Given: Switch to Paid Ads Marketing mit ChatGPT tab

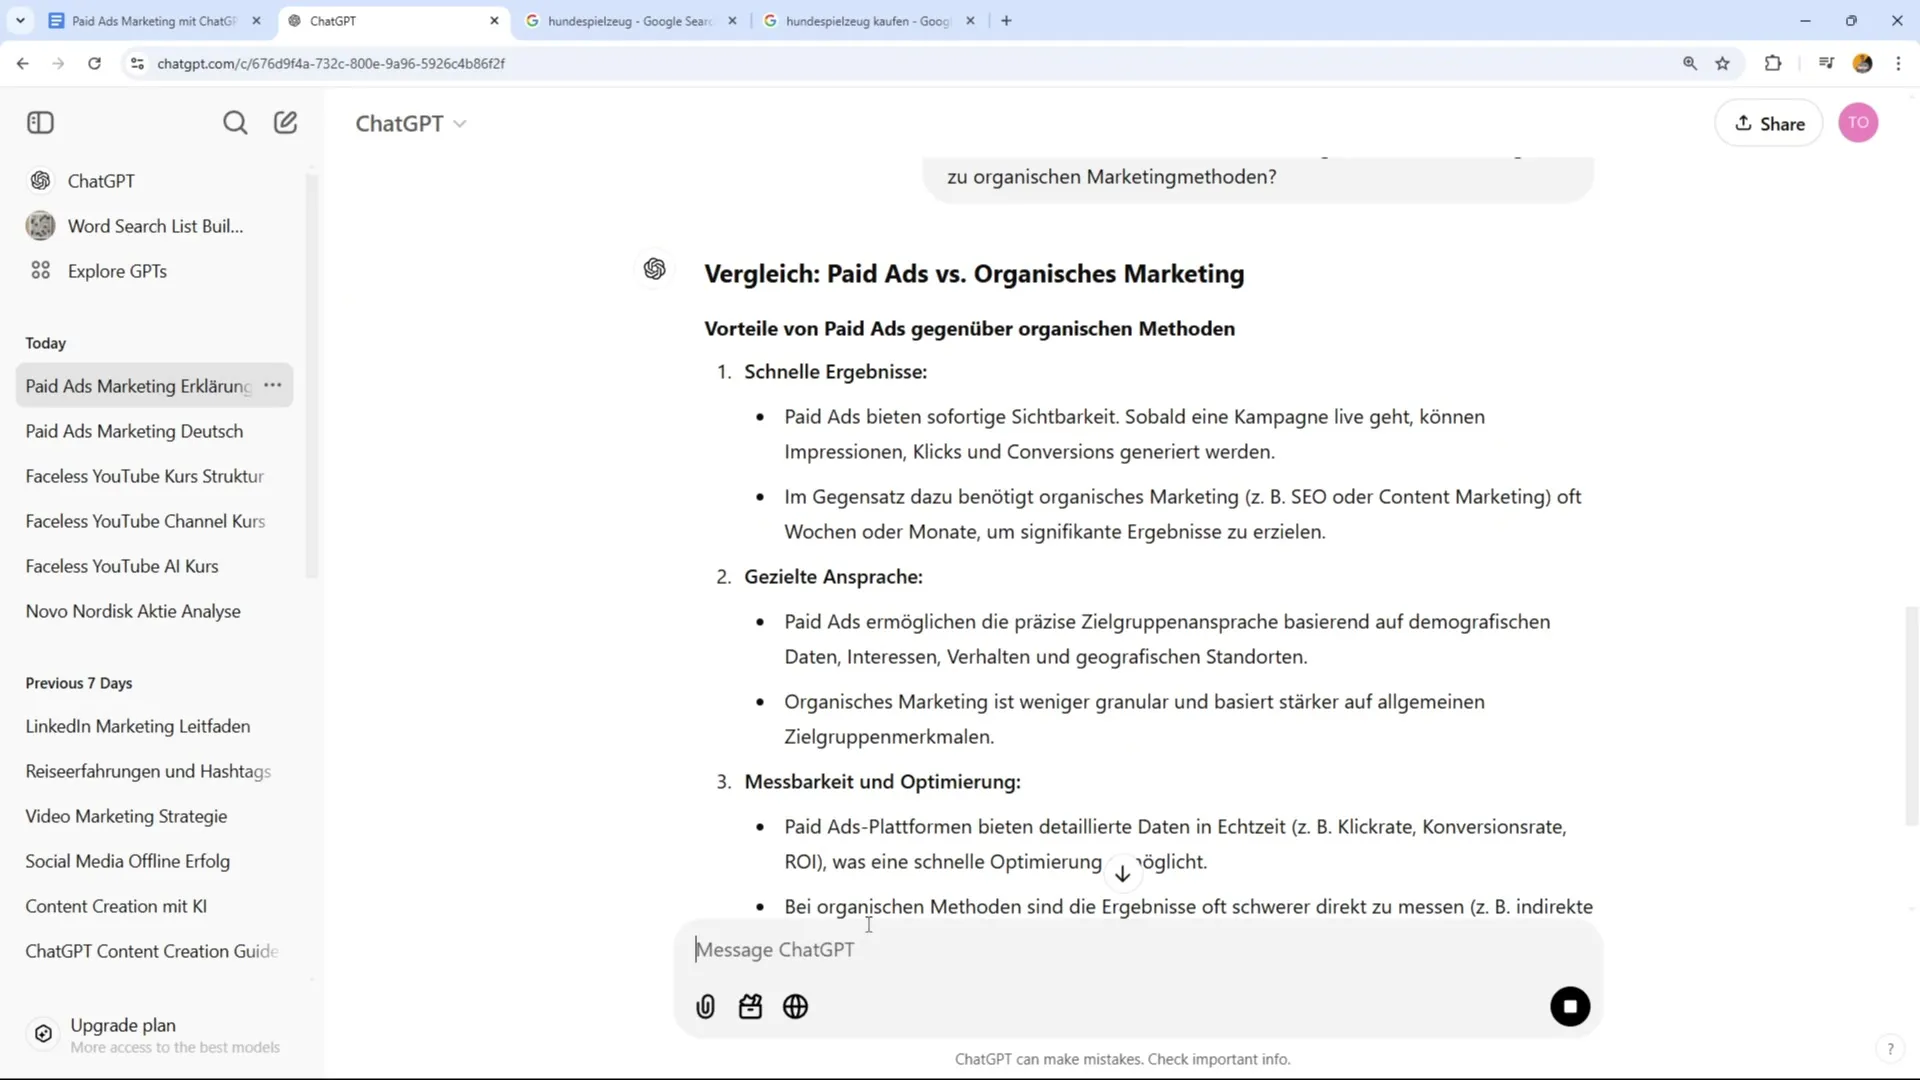Looking at the screenshot, I should tap(153, 21).
